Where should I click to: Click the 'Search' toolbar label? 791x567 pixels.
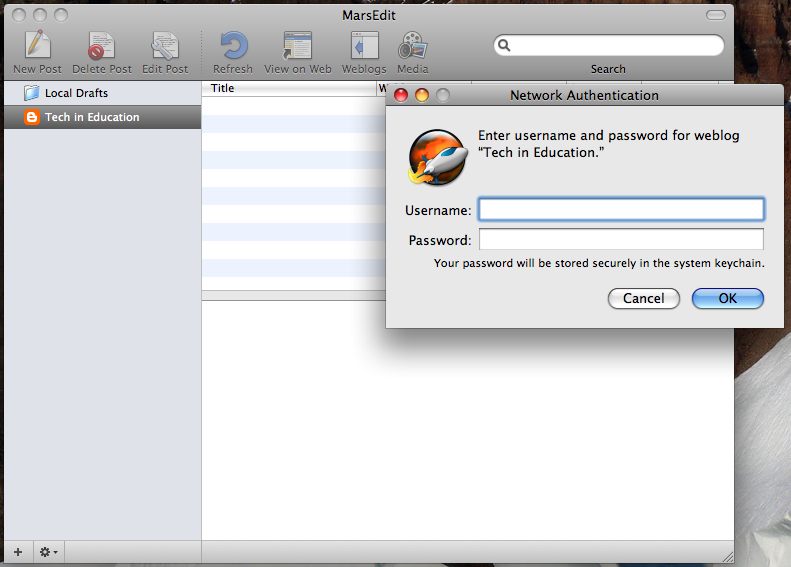point(608,69)
